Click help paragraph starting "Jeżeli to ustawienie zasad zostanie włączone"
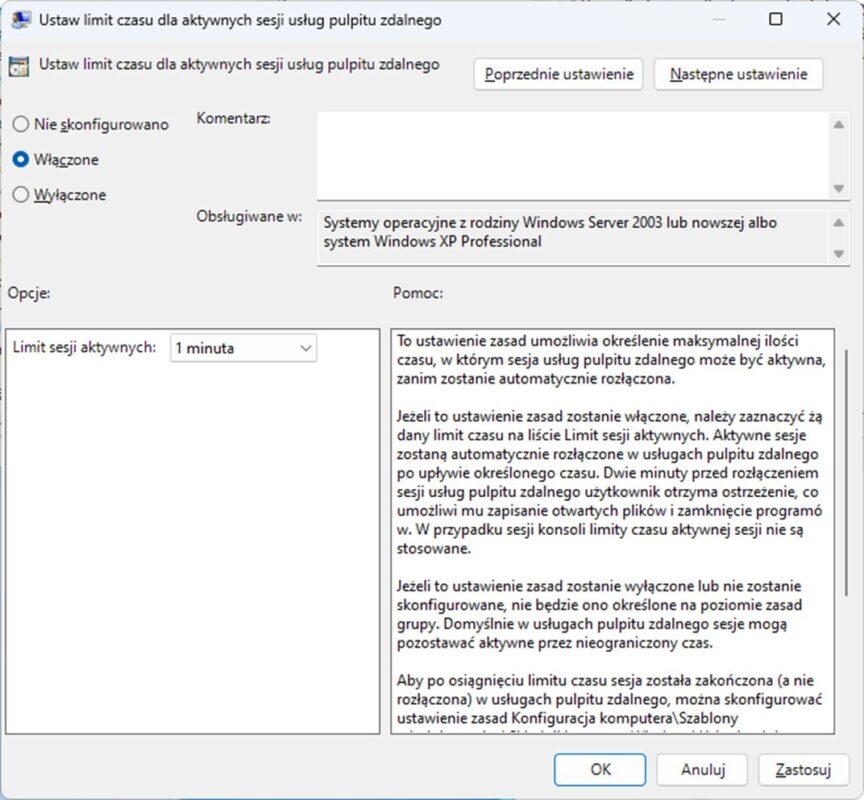This screenshot has width=864, height=800. [x=609, y=482]
